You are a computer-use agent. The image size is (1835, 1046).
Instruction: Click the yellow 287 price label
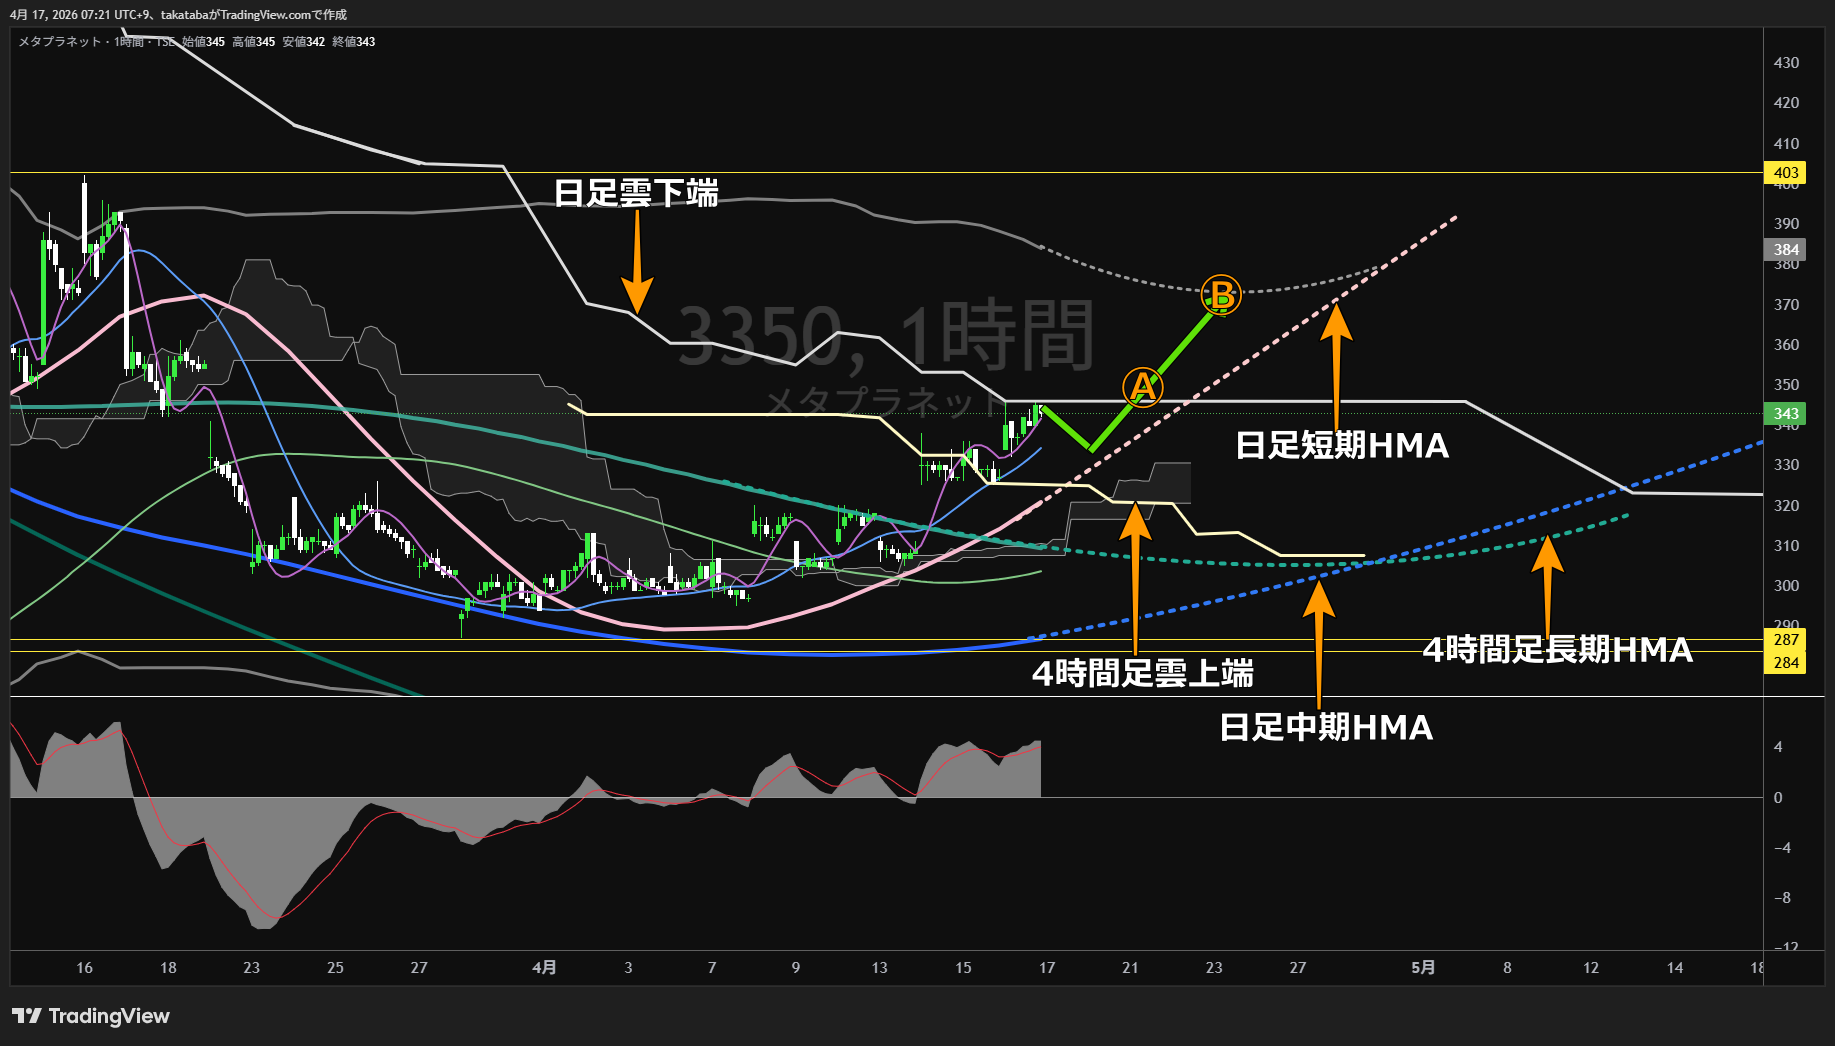click(1785, 640)
